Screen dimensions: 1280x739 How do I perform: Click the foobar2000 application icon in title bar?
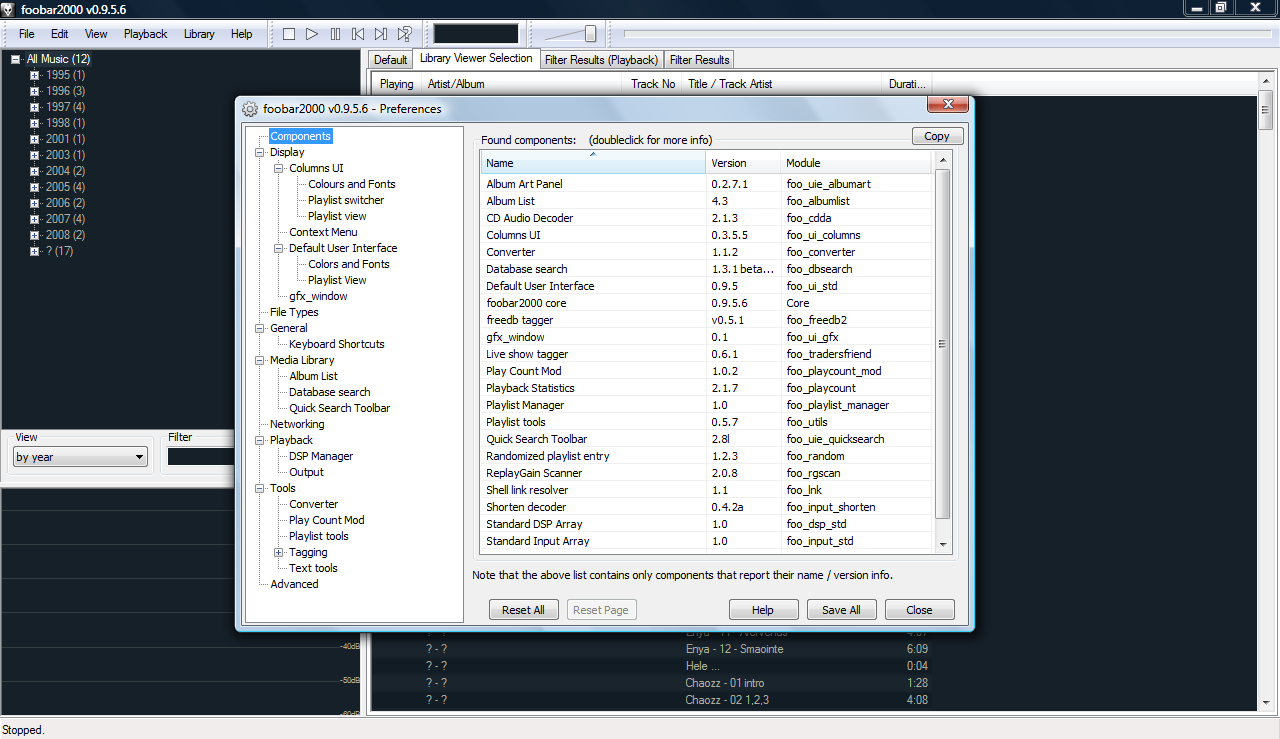pos(9,9)
